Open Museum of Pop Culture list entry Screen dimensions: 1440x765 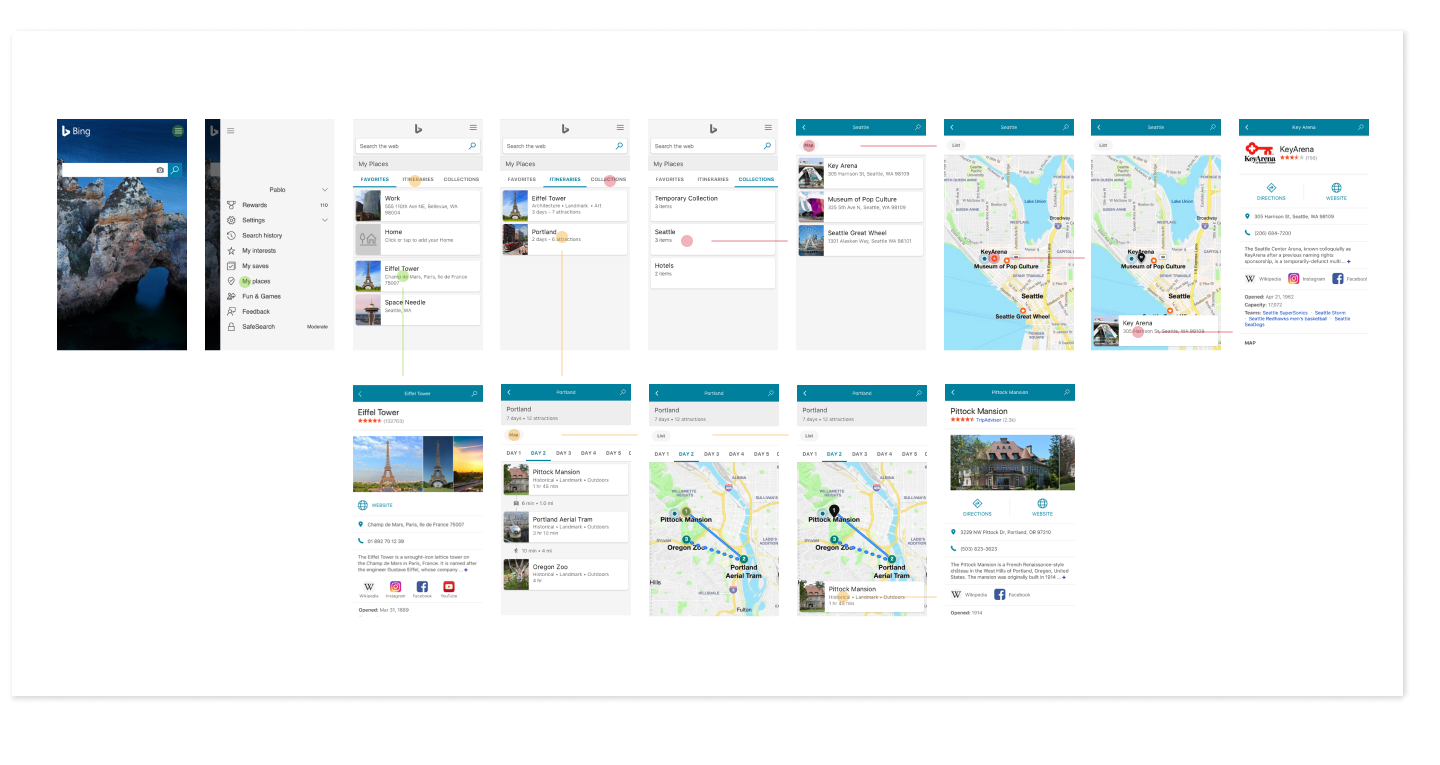pos(861,207)
